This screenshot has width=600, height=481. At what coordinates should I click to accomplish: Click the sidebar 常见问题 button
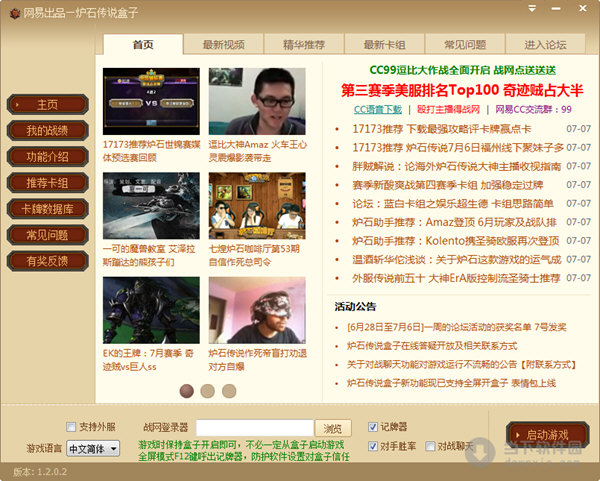click(x=47, y=235)
